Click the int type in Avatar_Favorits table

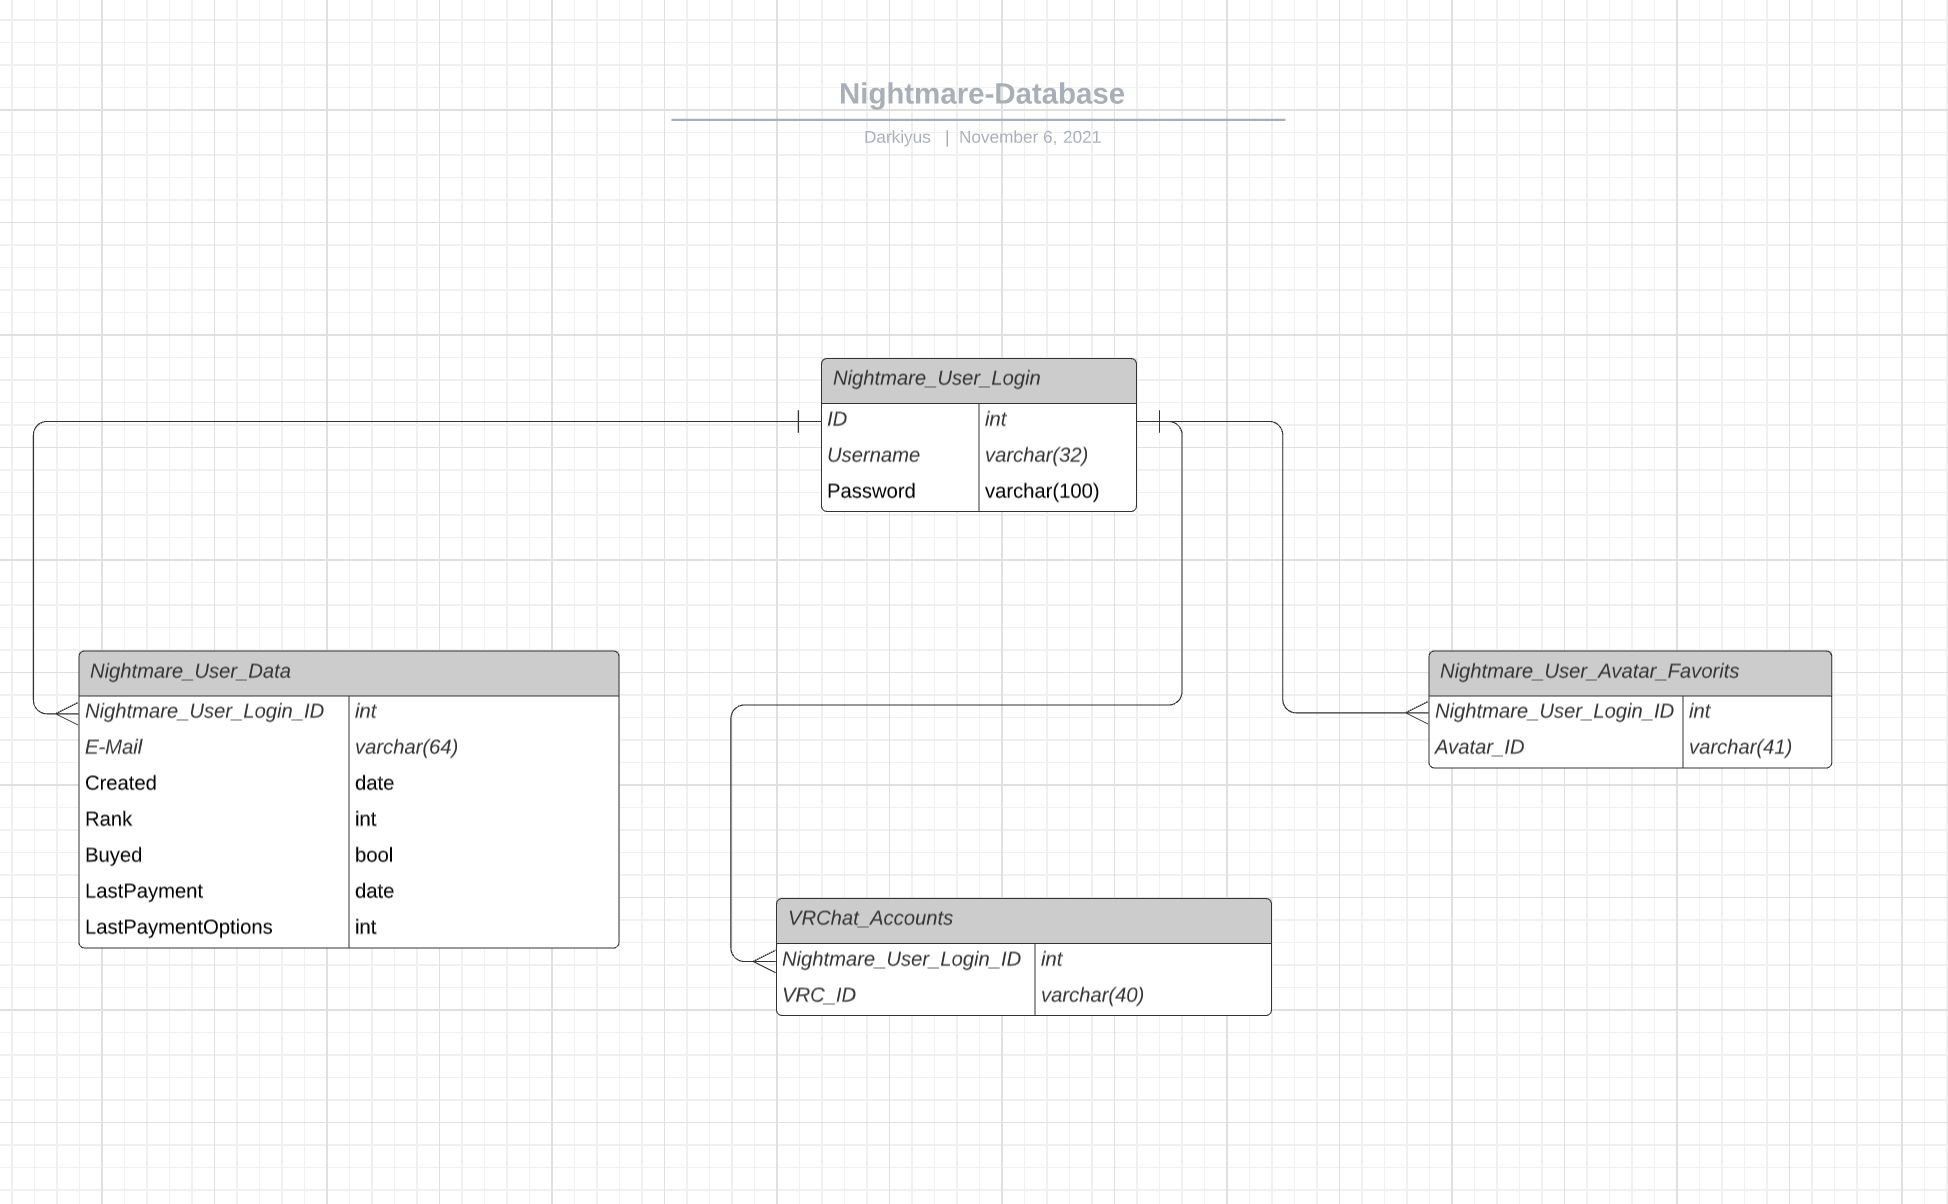coord(1757,712)
